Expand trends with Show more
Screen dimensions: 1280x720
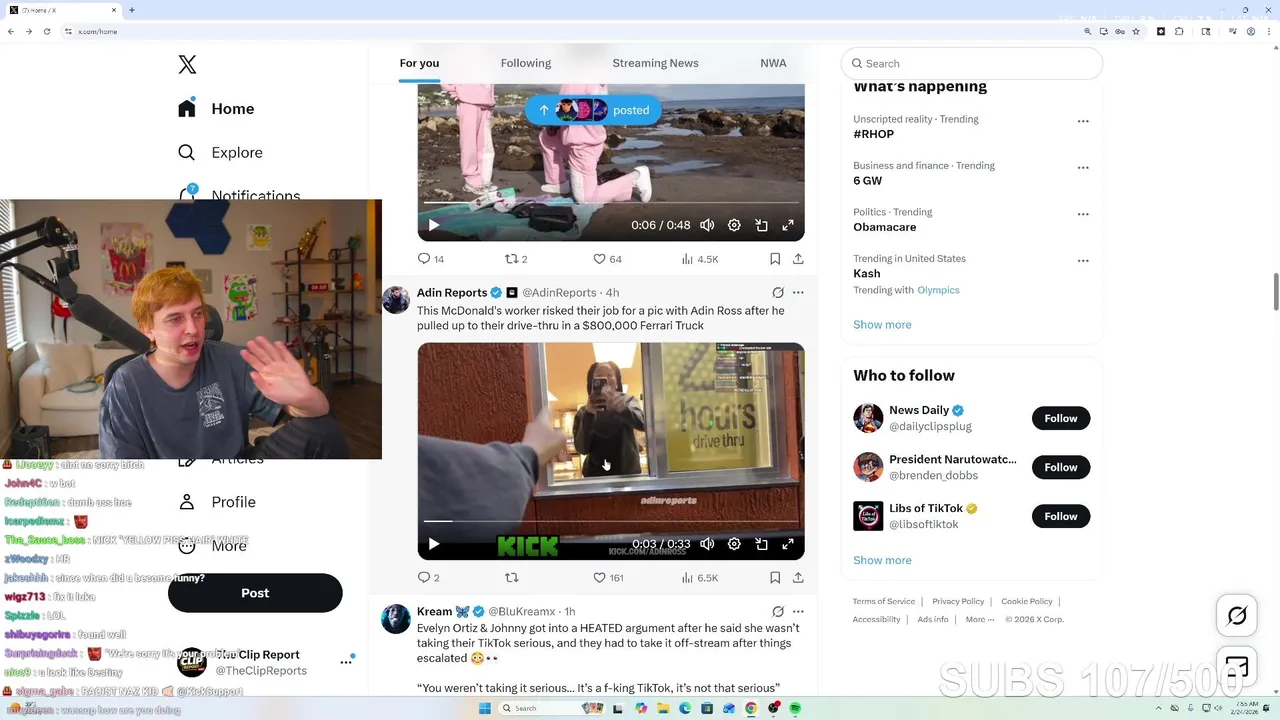click(882, 325)
